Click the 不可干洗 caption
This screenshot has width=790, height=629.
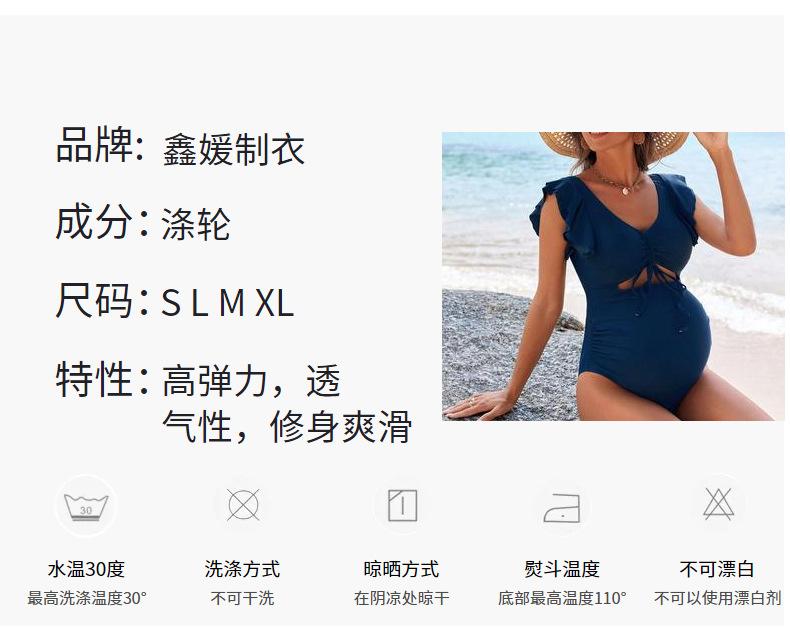[242, 598]
